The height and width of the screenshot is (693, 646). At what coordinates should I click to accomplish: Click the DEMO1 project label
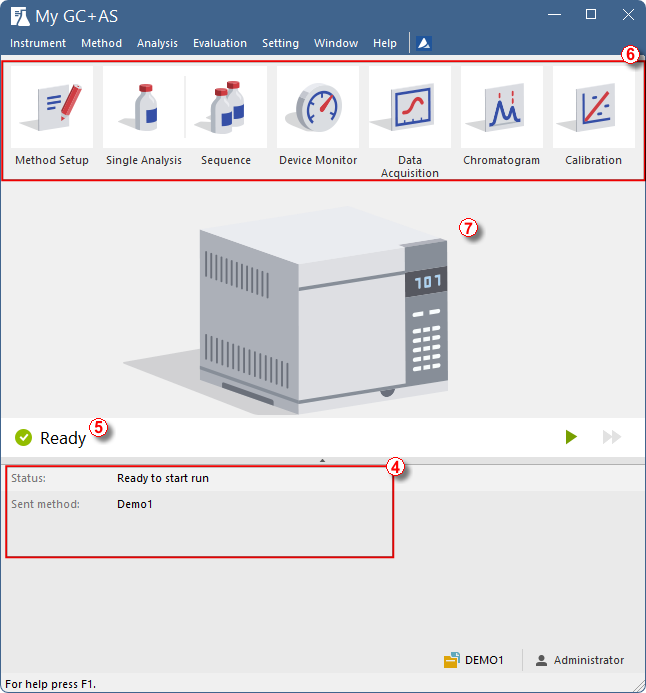click(x=484, y=660)
